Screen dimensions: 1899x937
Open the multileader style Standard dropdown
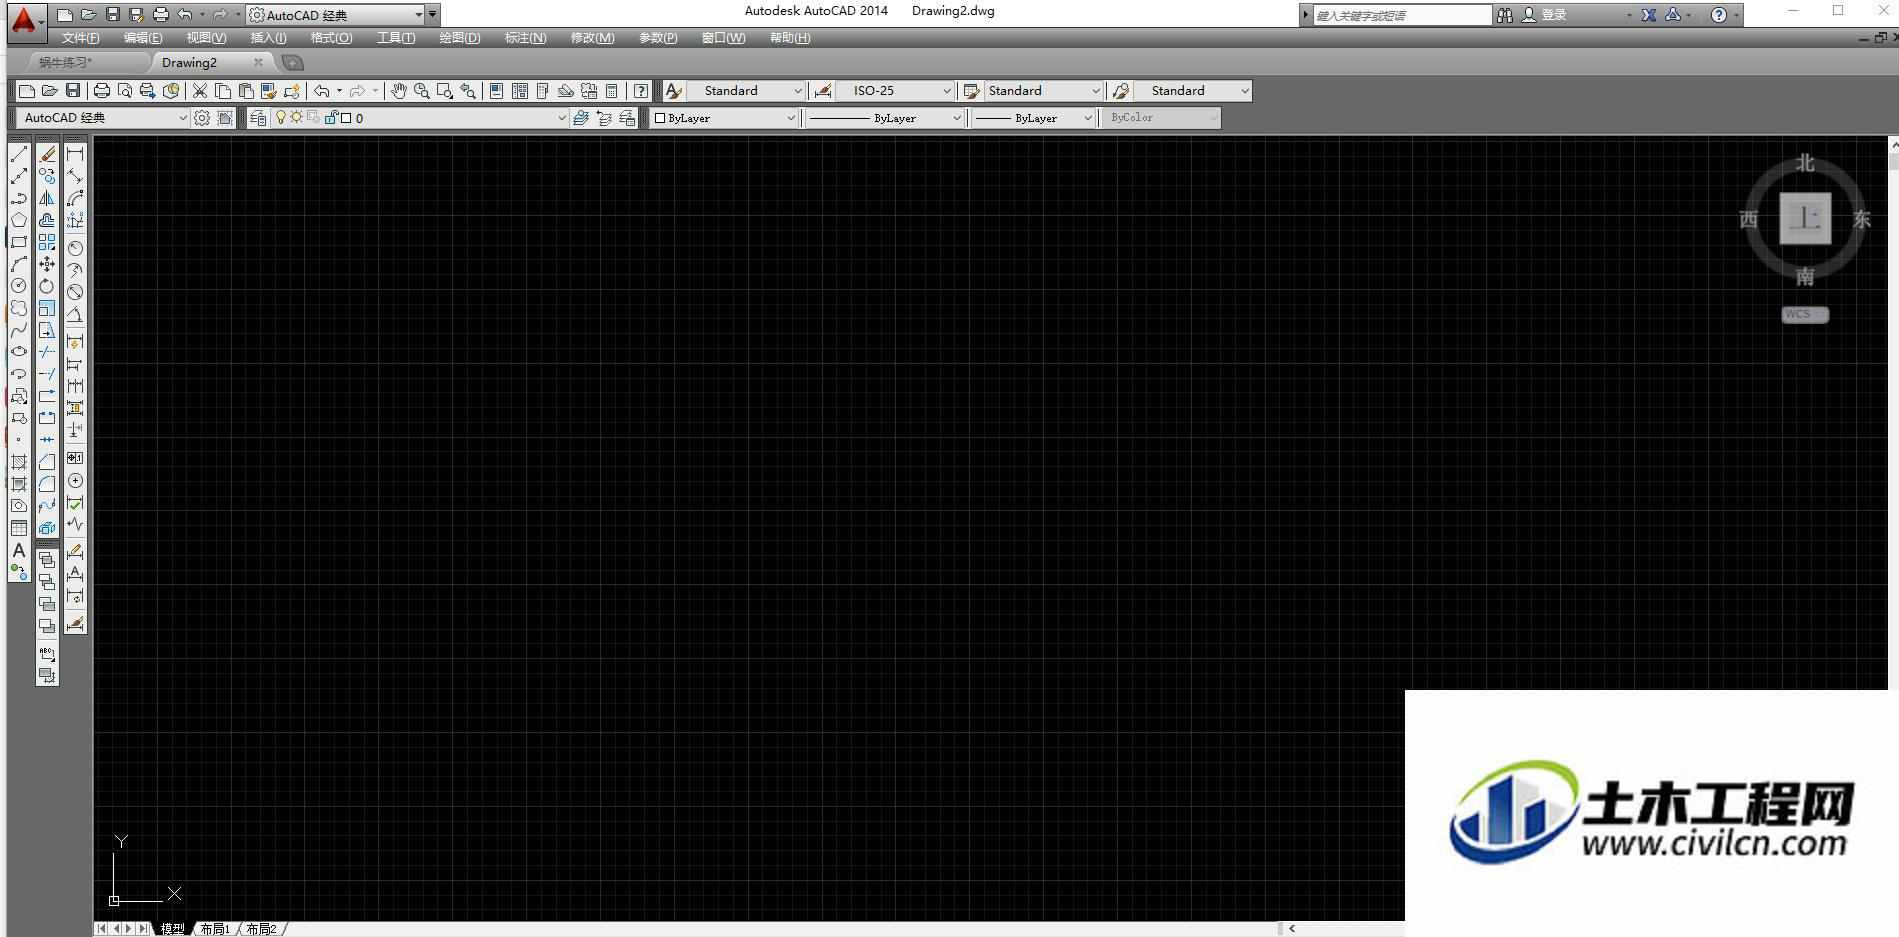pyautogui.click(x=1193, y=91)
